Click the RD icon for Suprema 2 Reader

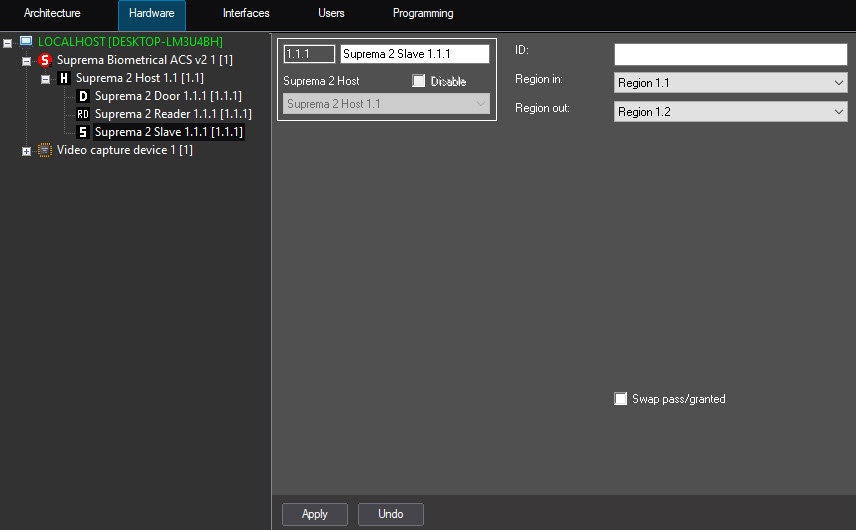click(x=83, y=114)
